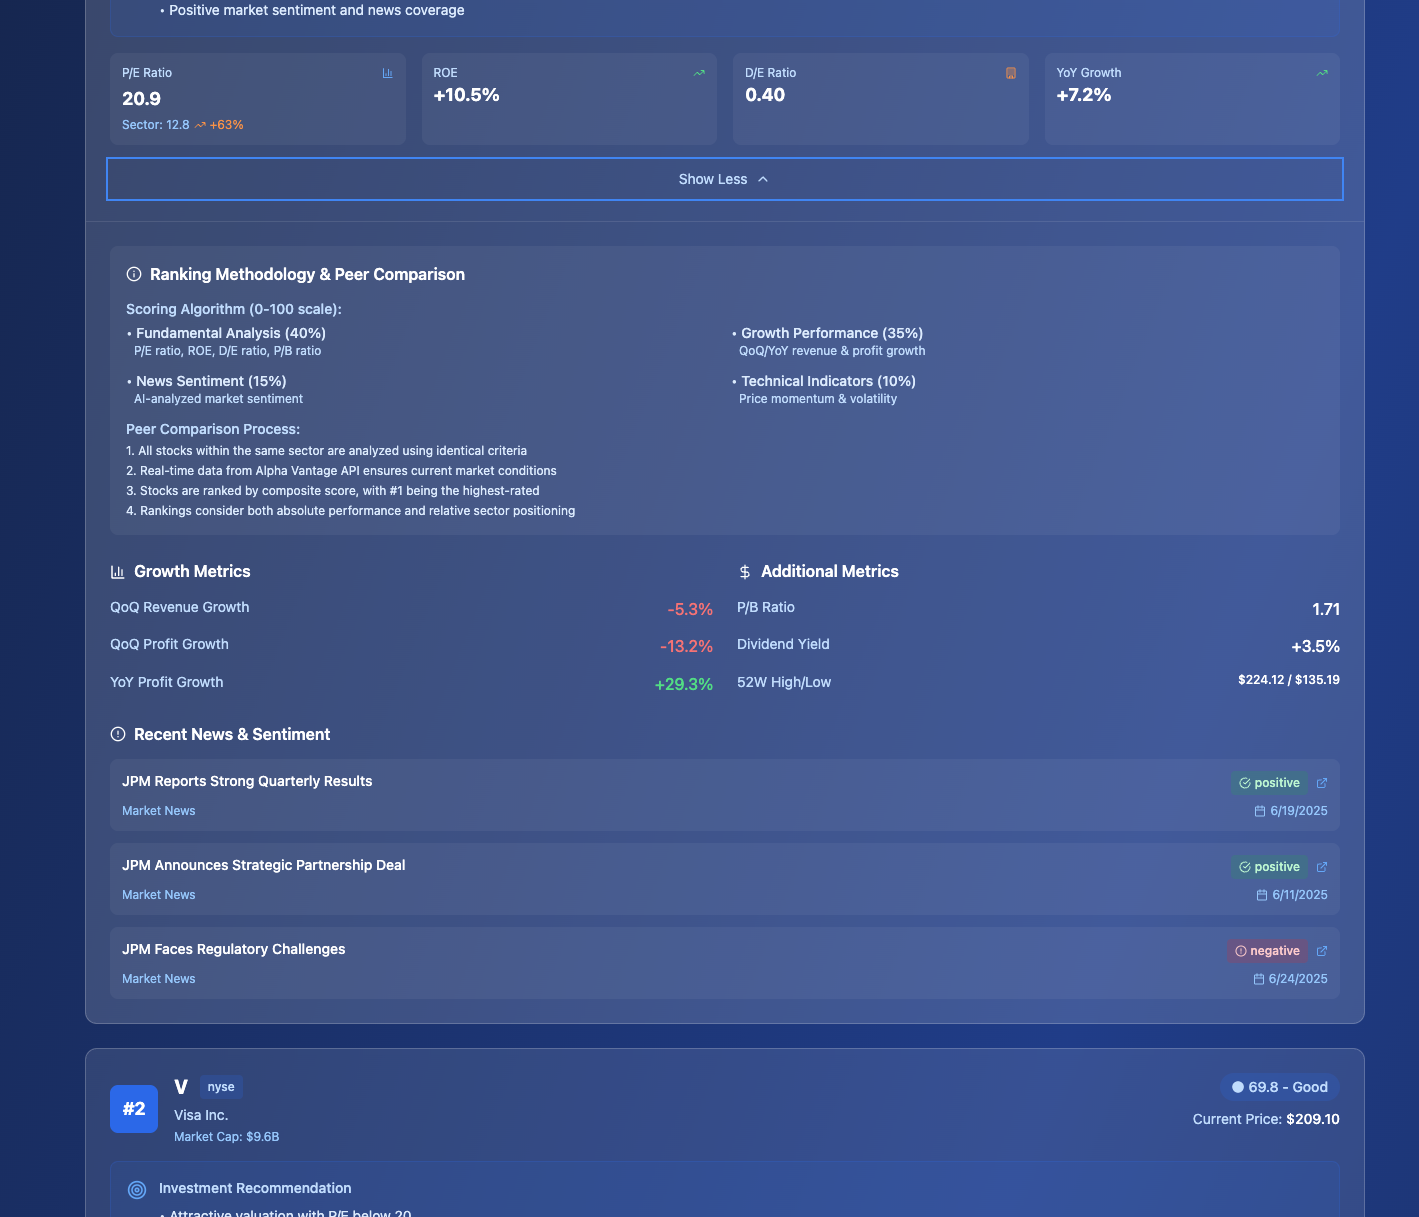Click the trending icon in YoY Growth card

(x=1322, y=73)
